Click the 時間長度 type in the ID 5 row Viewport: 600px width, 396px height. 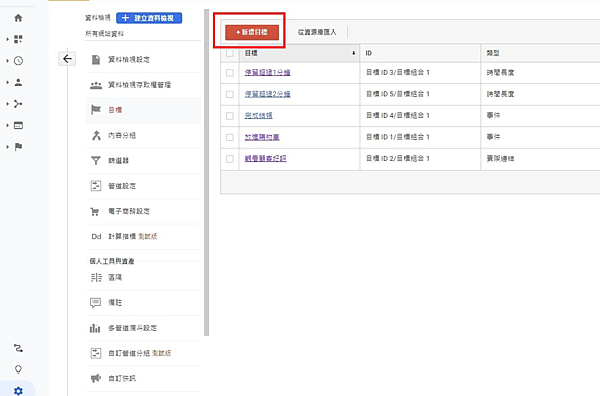tap(500, 94)
